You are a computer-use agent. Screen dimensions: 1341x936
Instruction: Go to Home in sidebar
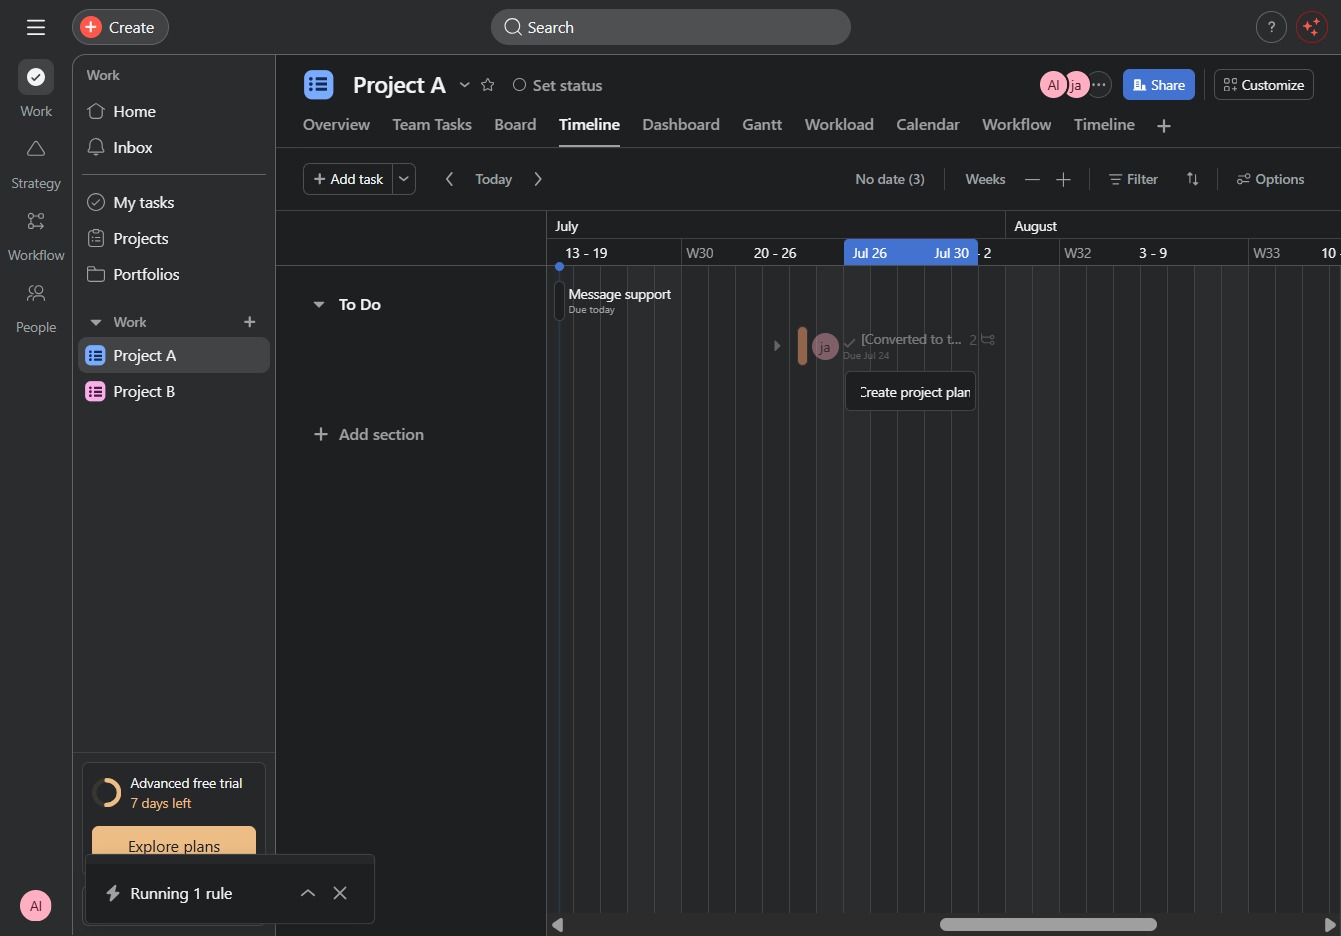tap(172, 111)
